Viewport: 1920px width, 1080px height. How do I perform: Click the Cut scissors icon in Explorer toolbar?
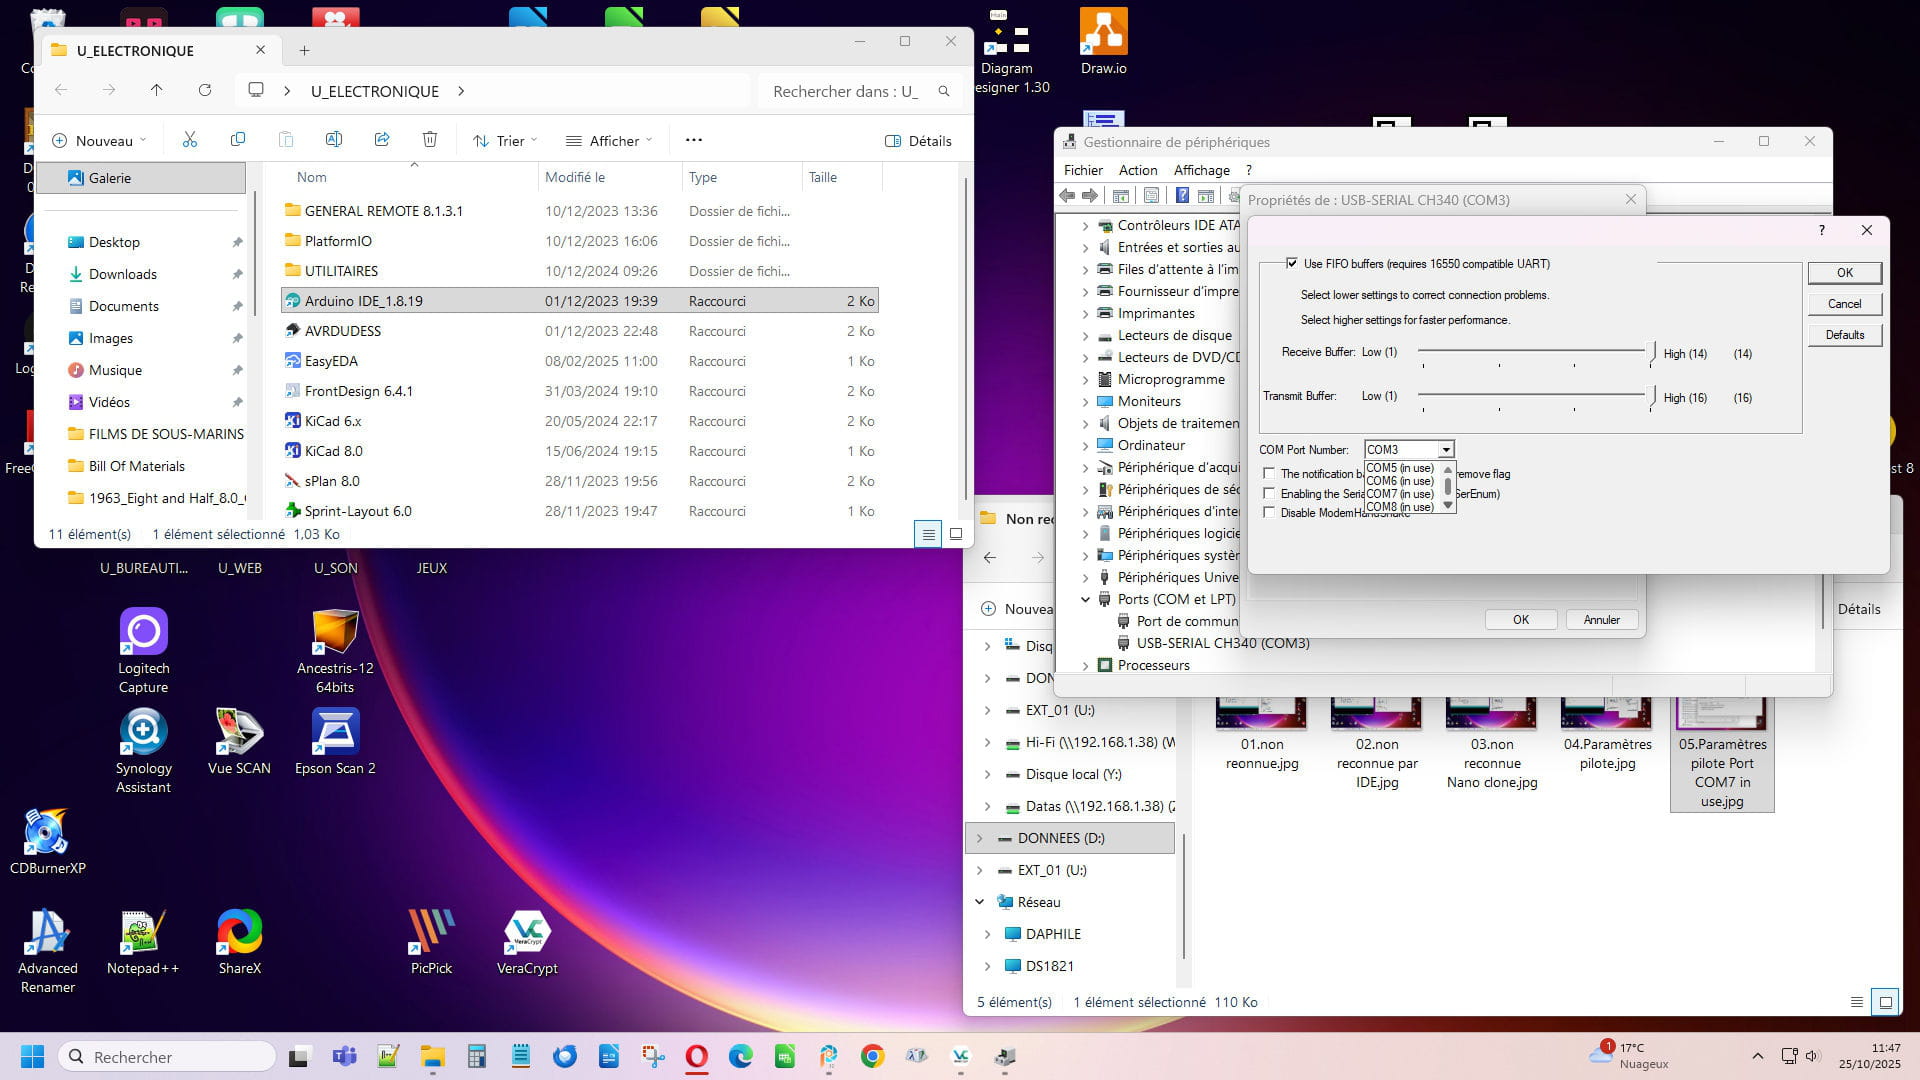[190, 140]
